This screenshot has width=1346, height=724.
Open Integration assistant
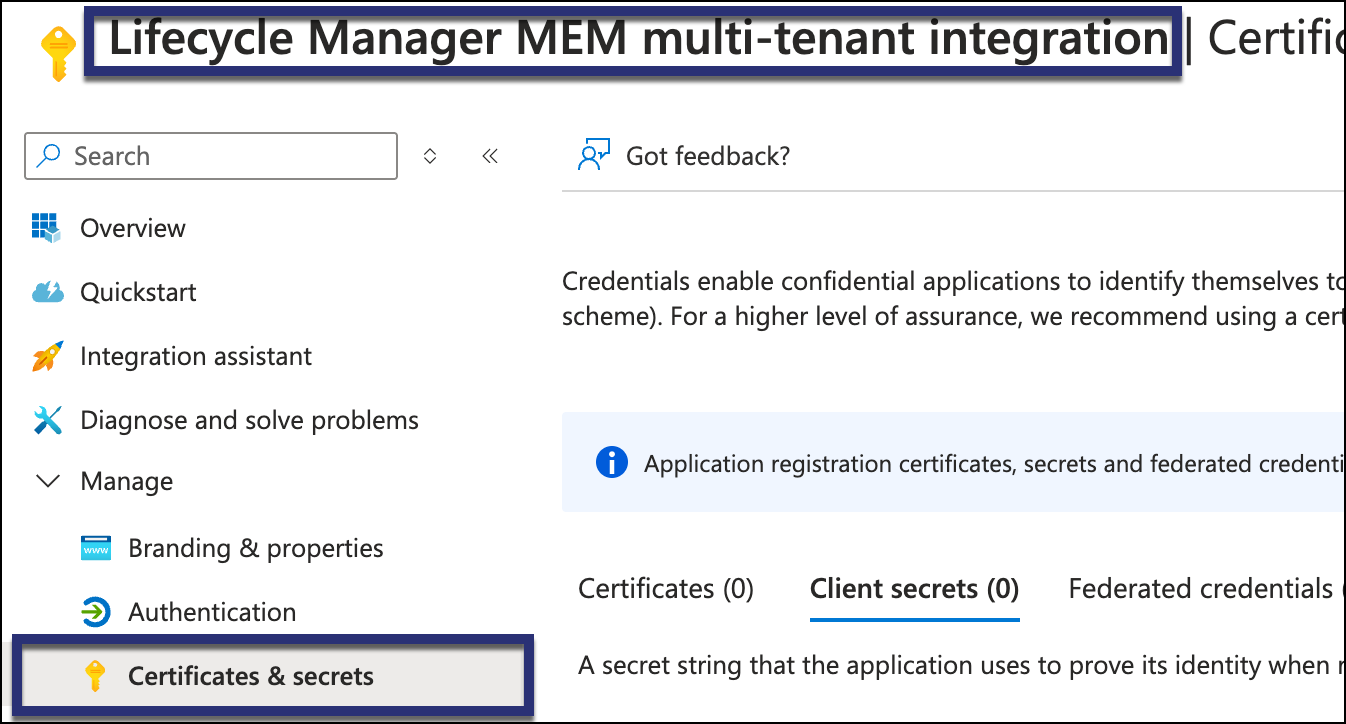point(196,356)
